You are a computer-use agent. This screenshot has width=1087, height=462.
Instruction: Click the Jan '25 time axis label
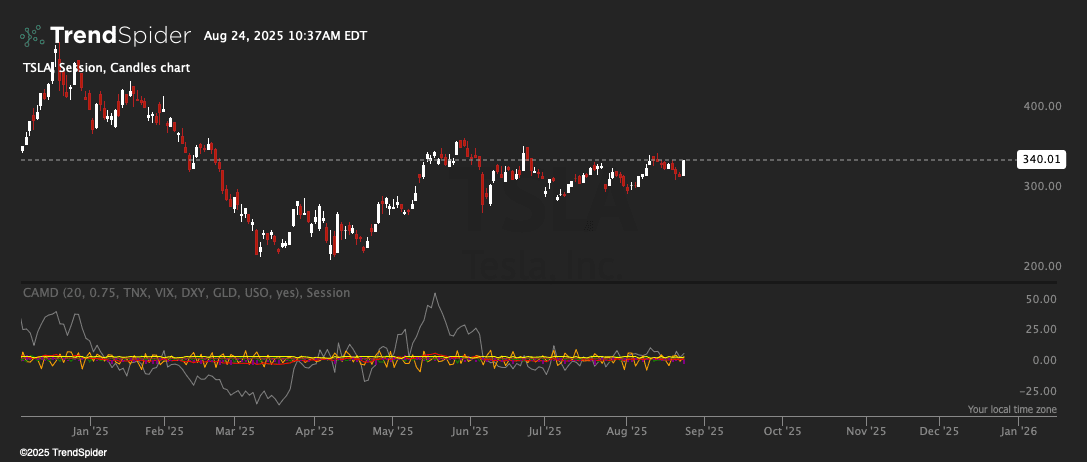pyautogui.click(x=91, y=431)
